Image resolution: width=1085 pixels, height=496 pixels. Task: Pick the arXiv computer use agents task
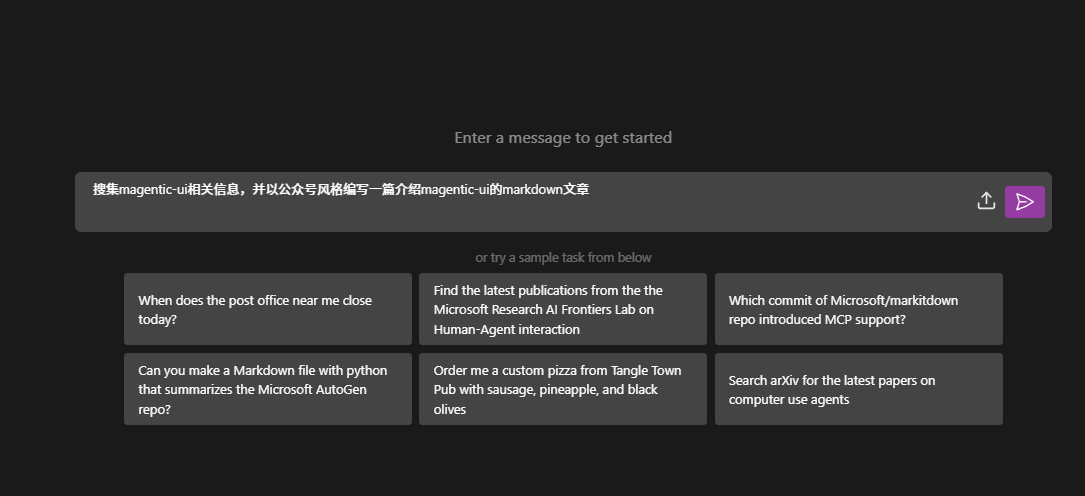click(859, 389)
